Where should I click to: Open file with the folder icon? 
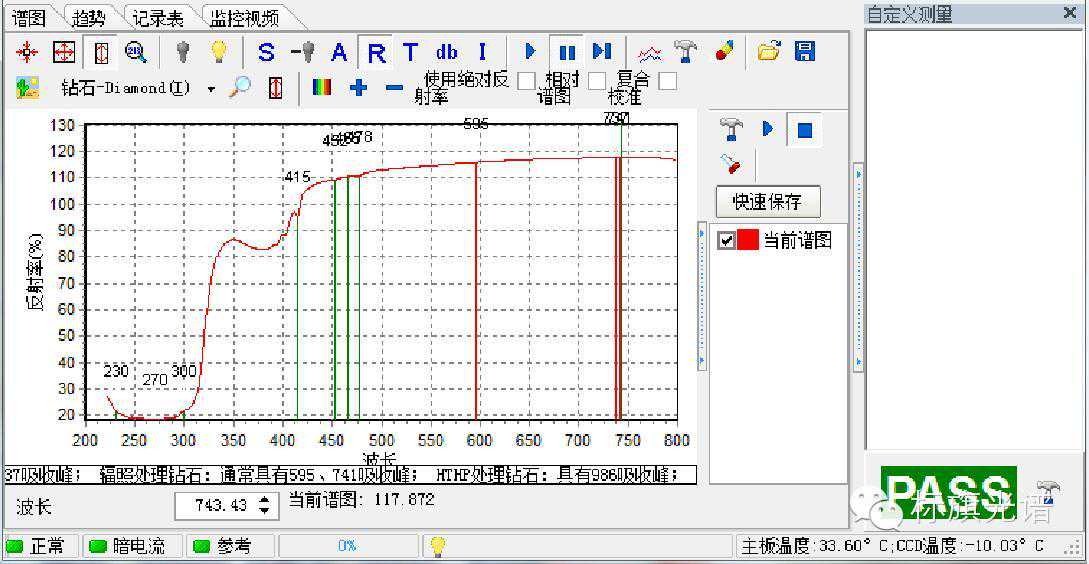tap(768, 52)
